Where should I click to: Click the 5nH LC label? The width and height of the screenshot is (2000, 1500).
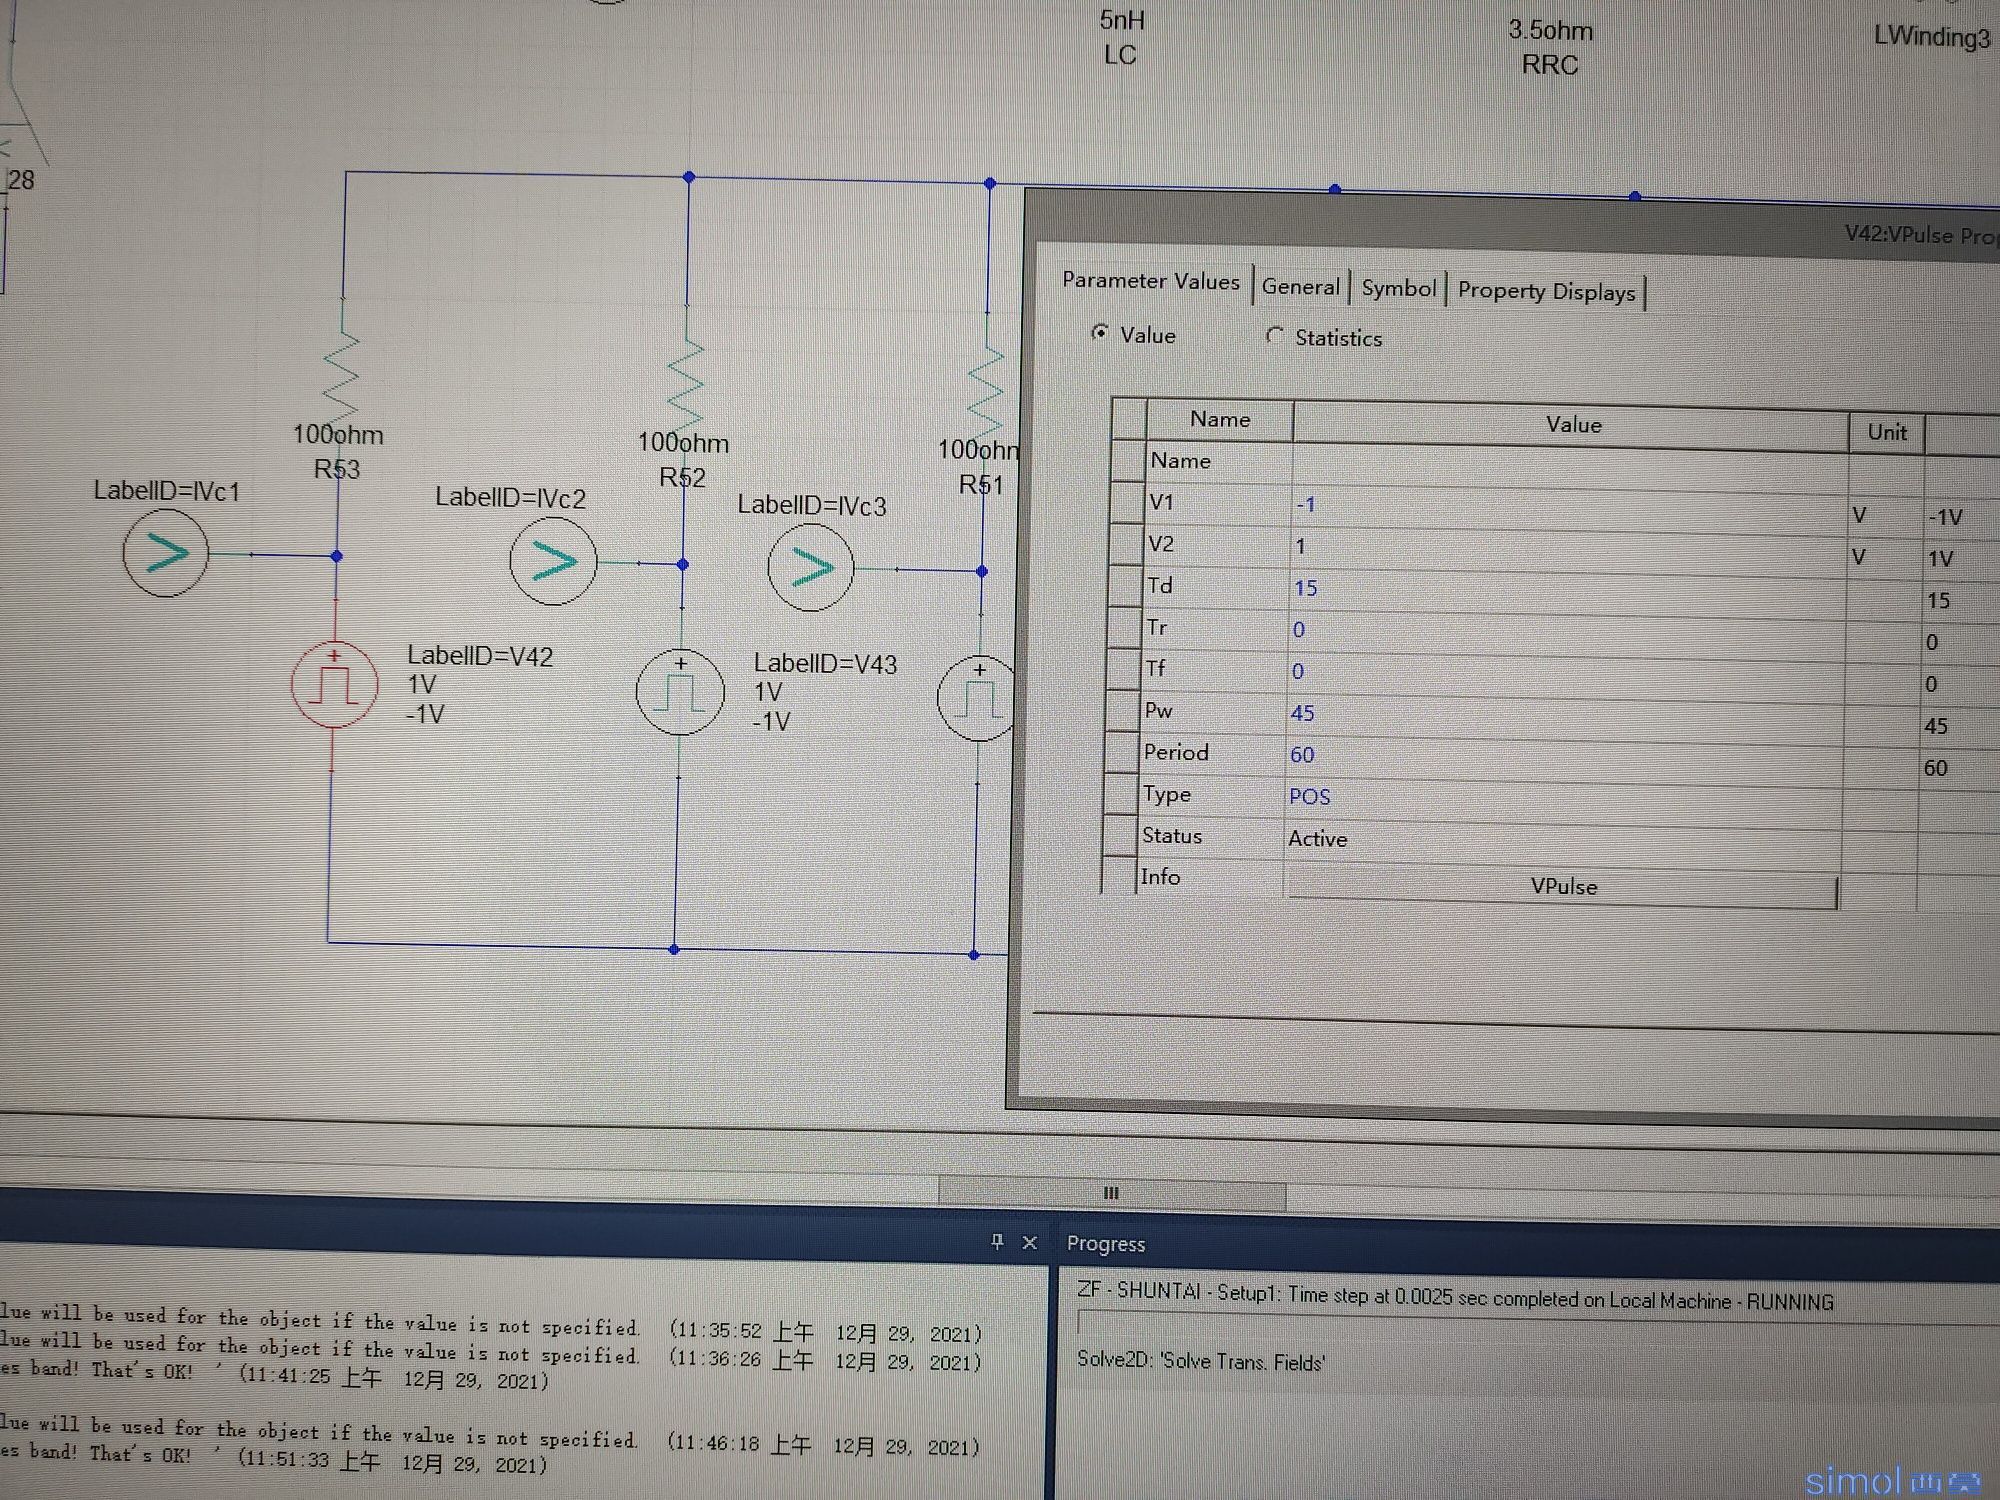coord(1121,37)
